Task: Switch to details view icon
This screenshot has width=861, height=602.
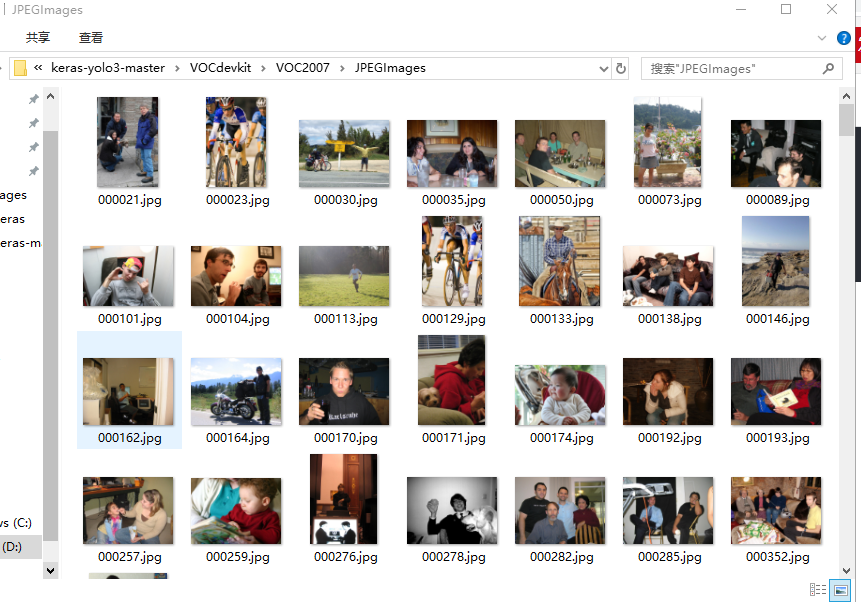Action: coord(818,590)
